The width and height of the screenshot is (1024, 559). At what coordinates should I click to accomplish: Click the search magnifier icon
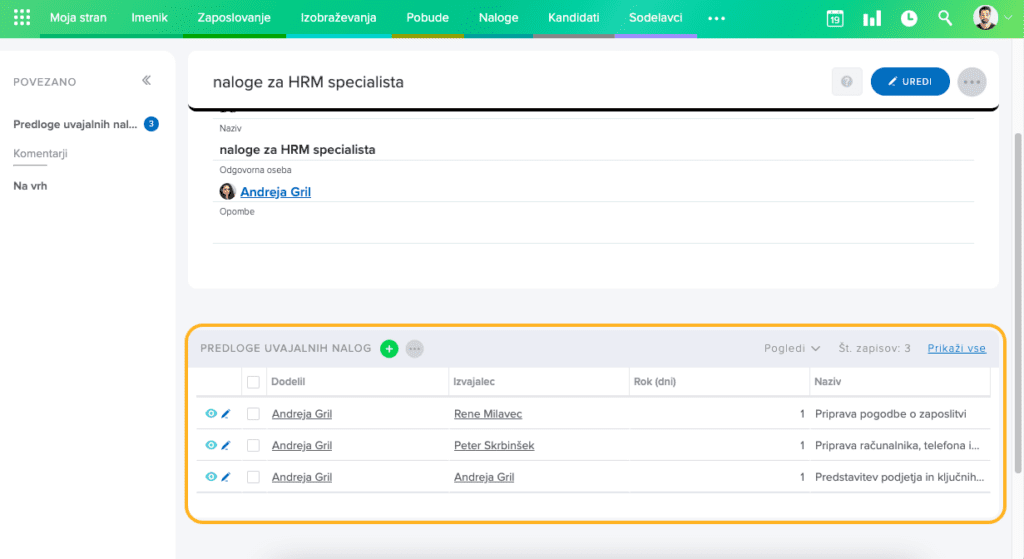[945, 18]
